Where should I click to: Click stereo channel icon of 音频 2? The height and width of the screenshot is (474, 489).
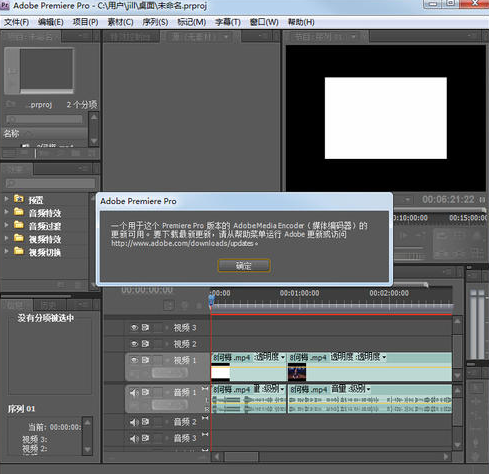click(x=205, y=418)
